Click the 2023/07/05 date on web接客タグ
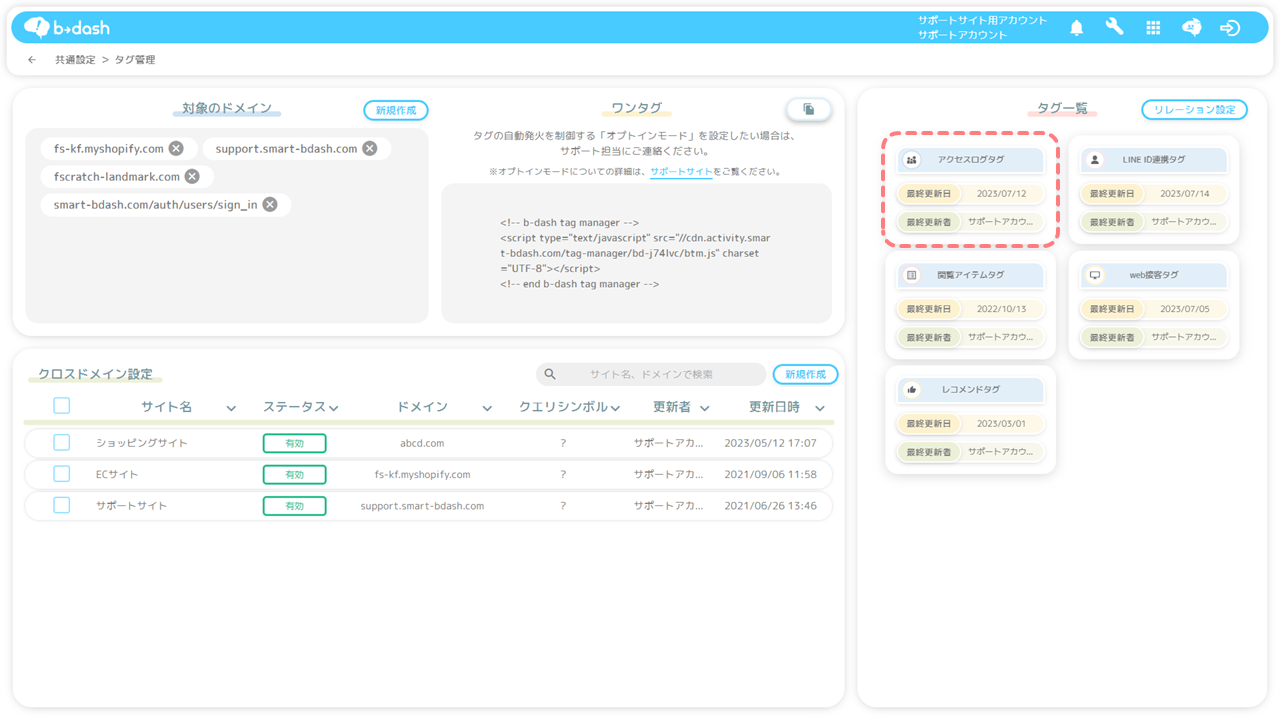 pyautogui.click(x=1184, y=309)
